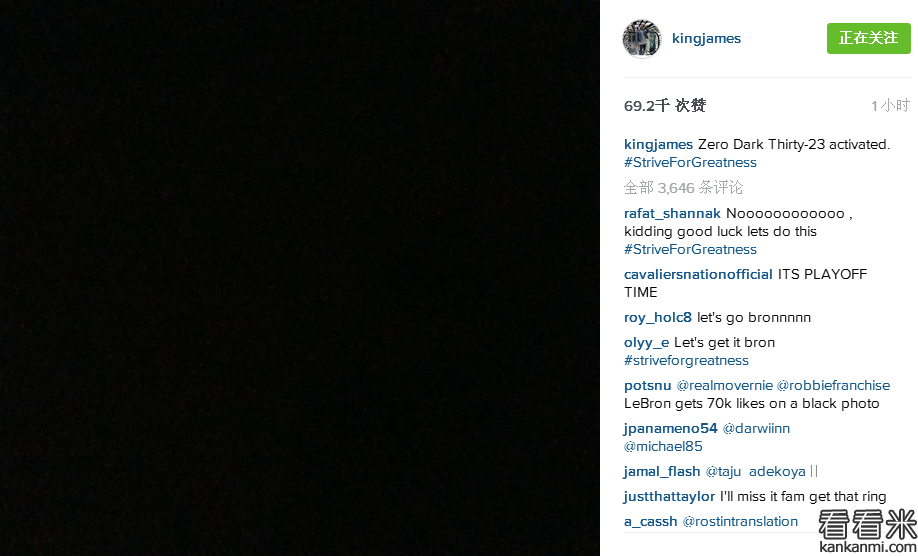Viewport: 918px width, 556px height.
Task: Open kingjames profile avatar picture
Action: [x=642, y=39]
